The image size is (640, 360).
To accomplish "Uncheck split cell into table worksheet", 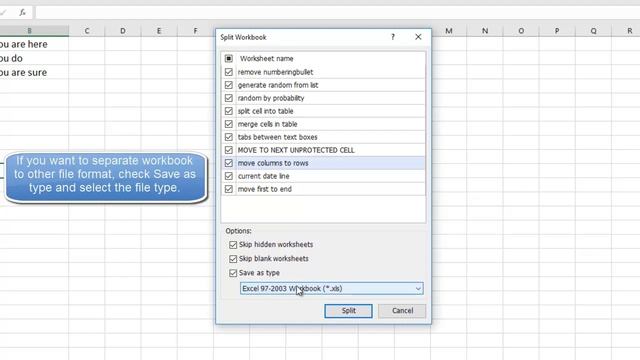I will coord(229,111).
